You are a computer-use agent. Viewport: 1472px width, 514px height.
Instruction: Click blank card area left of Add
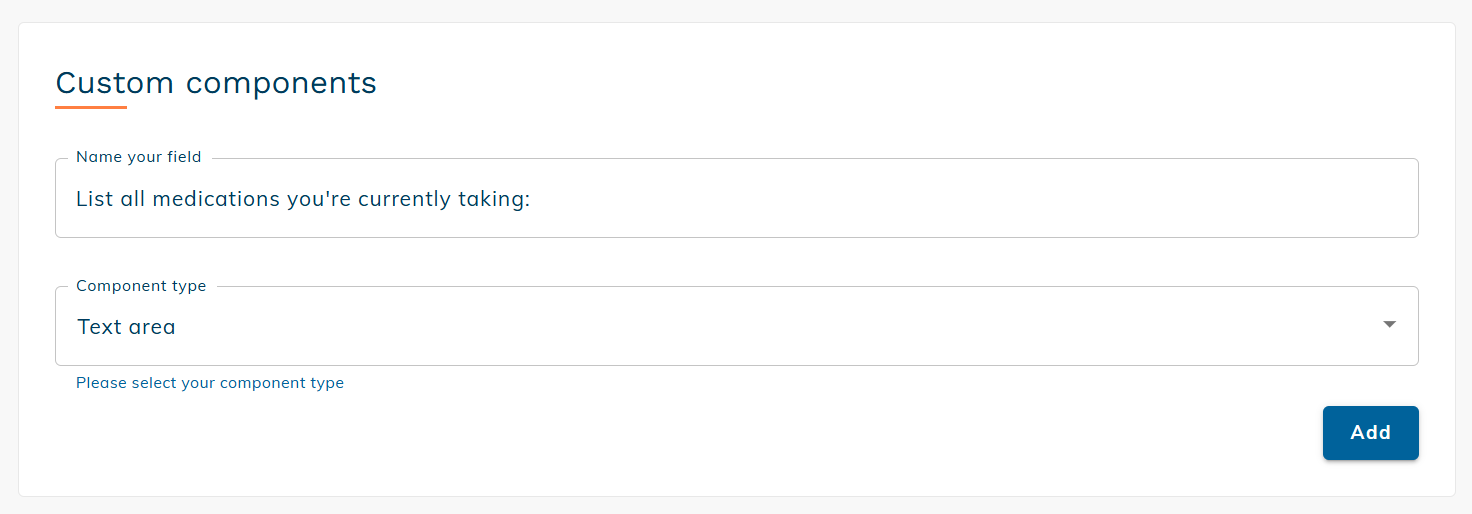[800, 433]
